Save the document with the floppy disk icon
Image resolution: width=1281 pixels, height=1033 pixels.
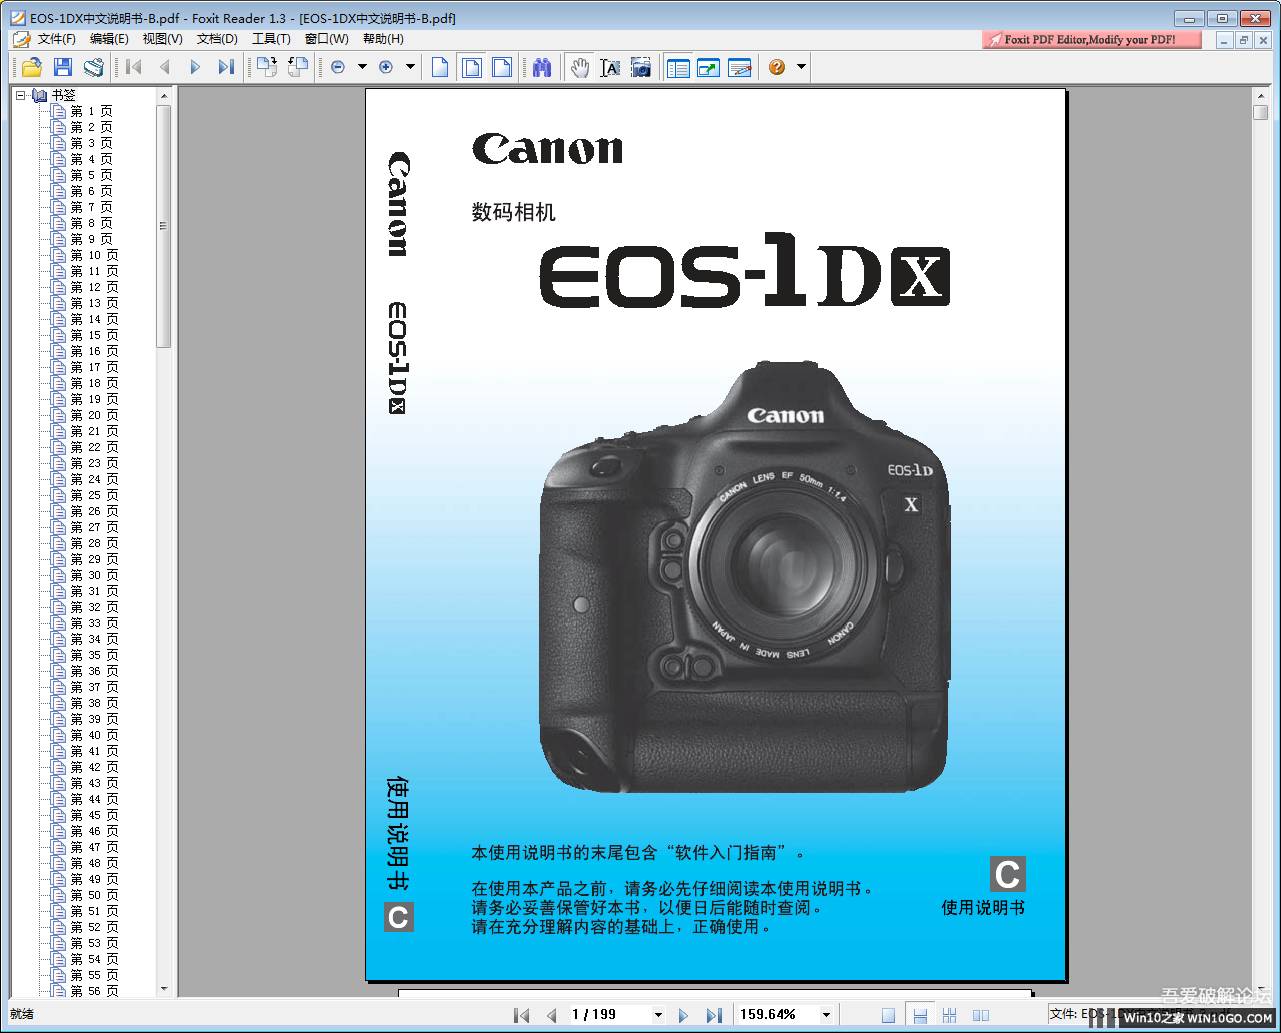63,67
